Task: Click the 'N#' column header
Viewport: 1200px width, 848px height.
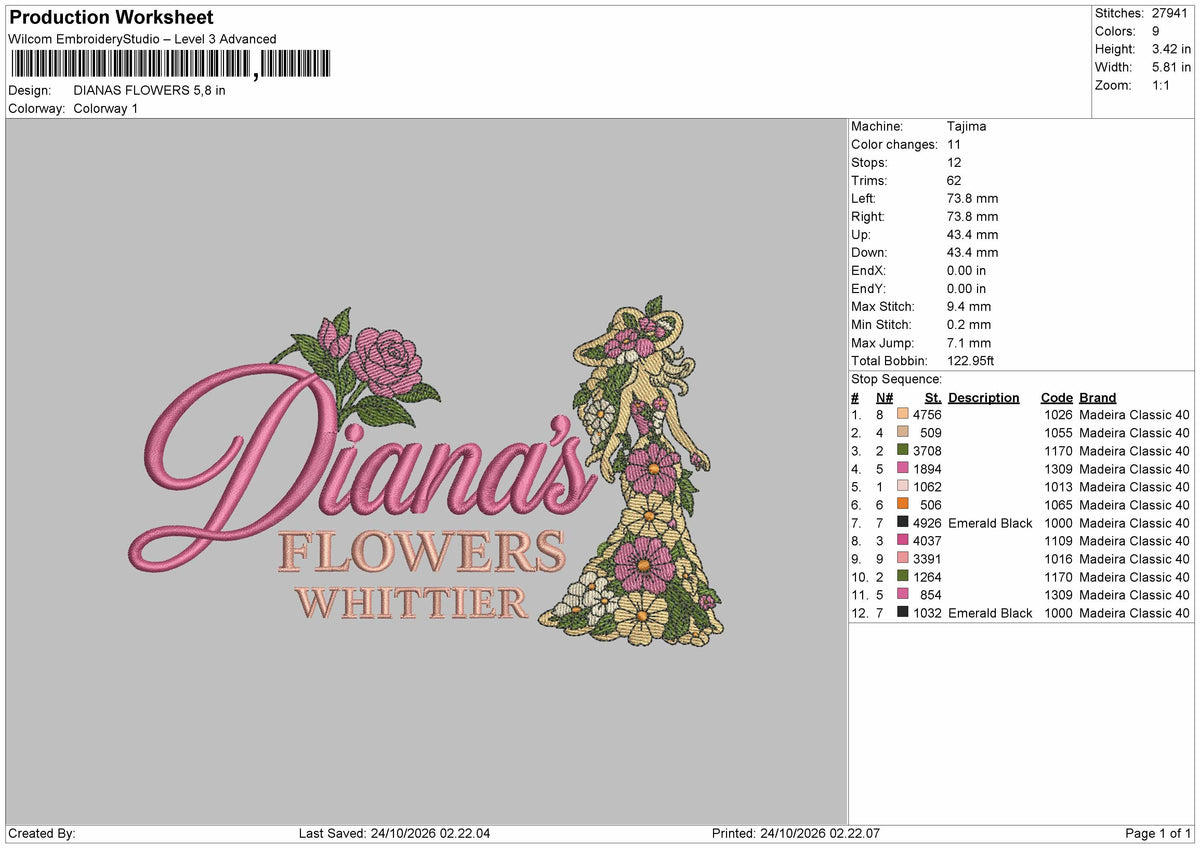Action: coord(884,398)
